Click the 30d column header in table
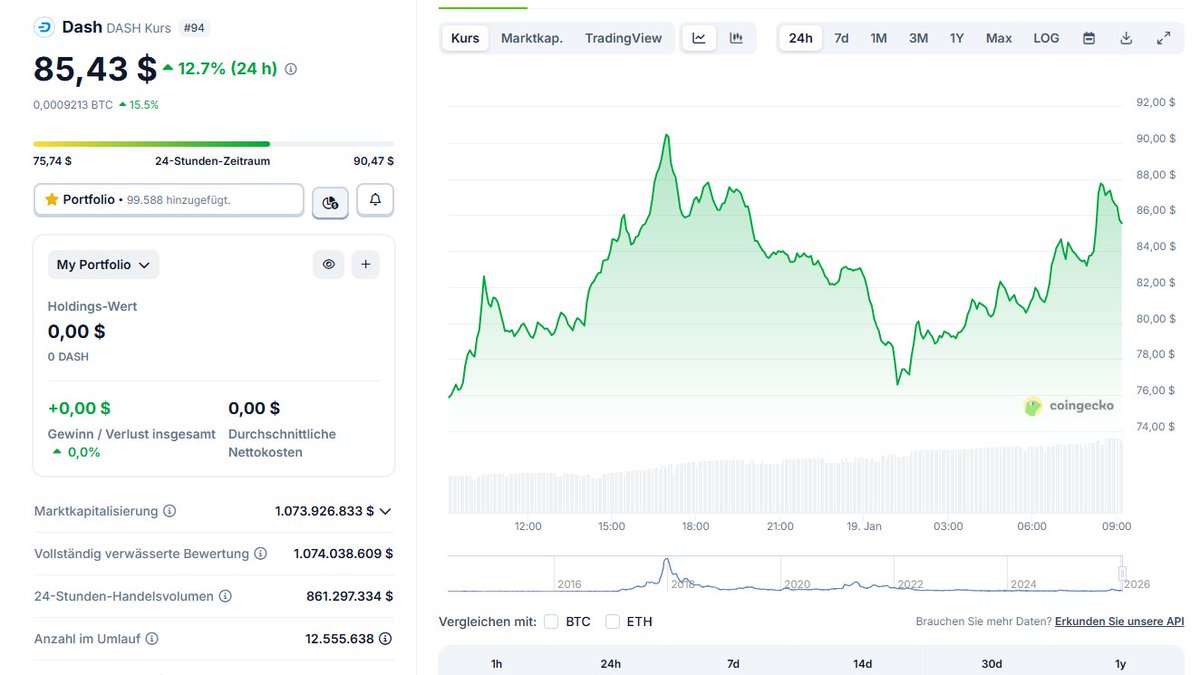 [991, 664]
